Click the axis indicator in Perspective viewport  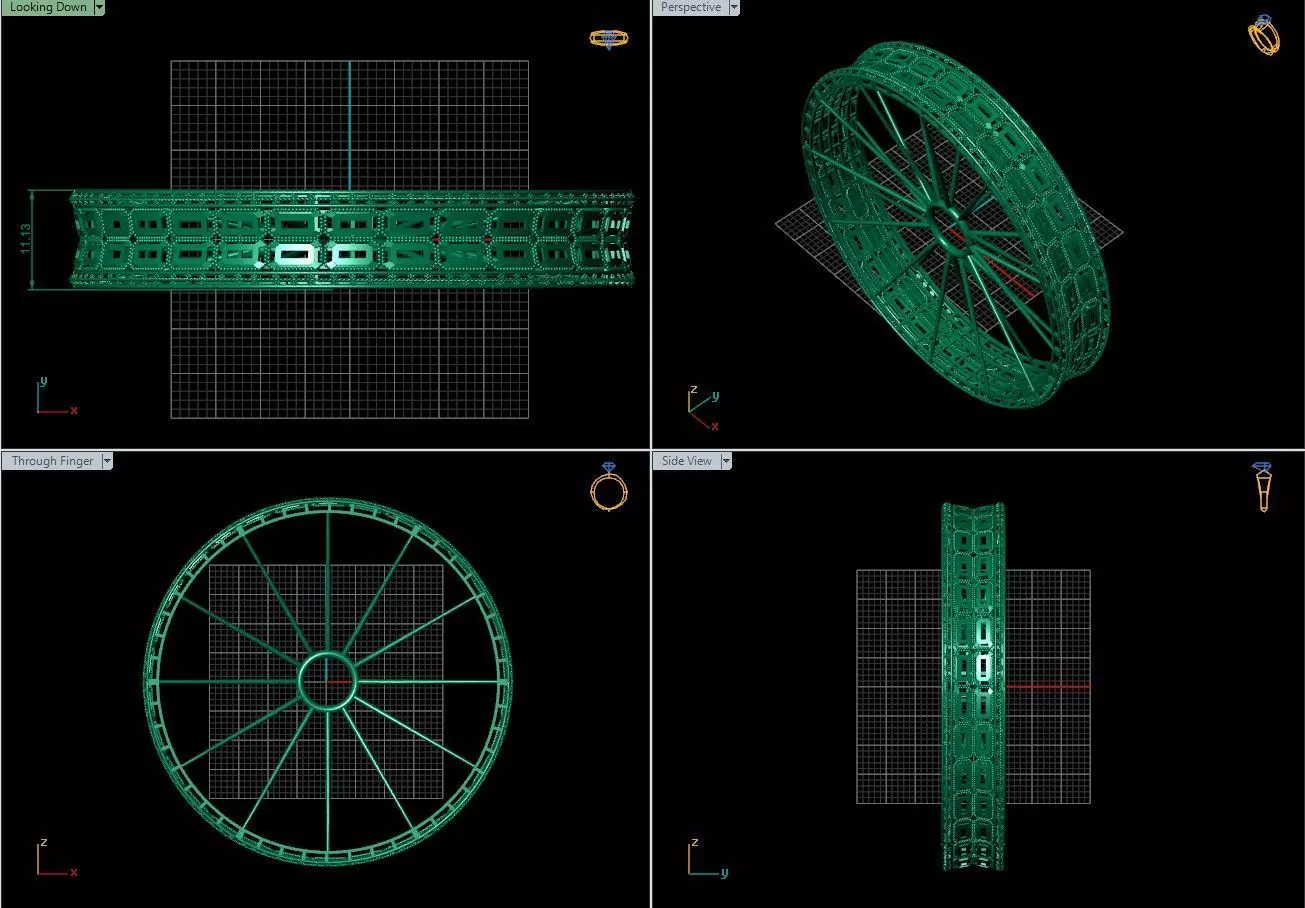click(x=704, y=408)
